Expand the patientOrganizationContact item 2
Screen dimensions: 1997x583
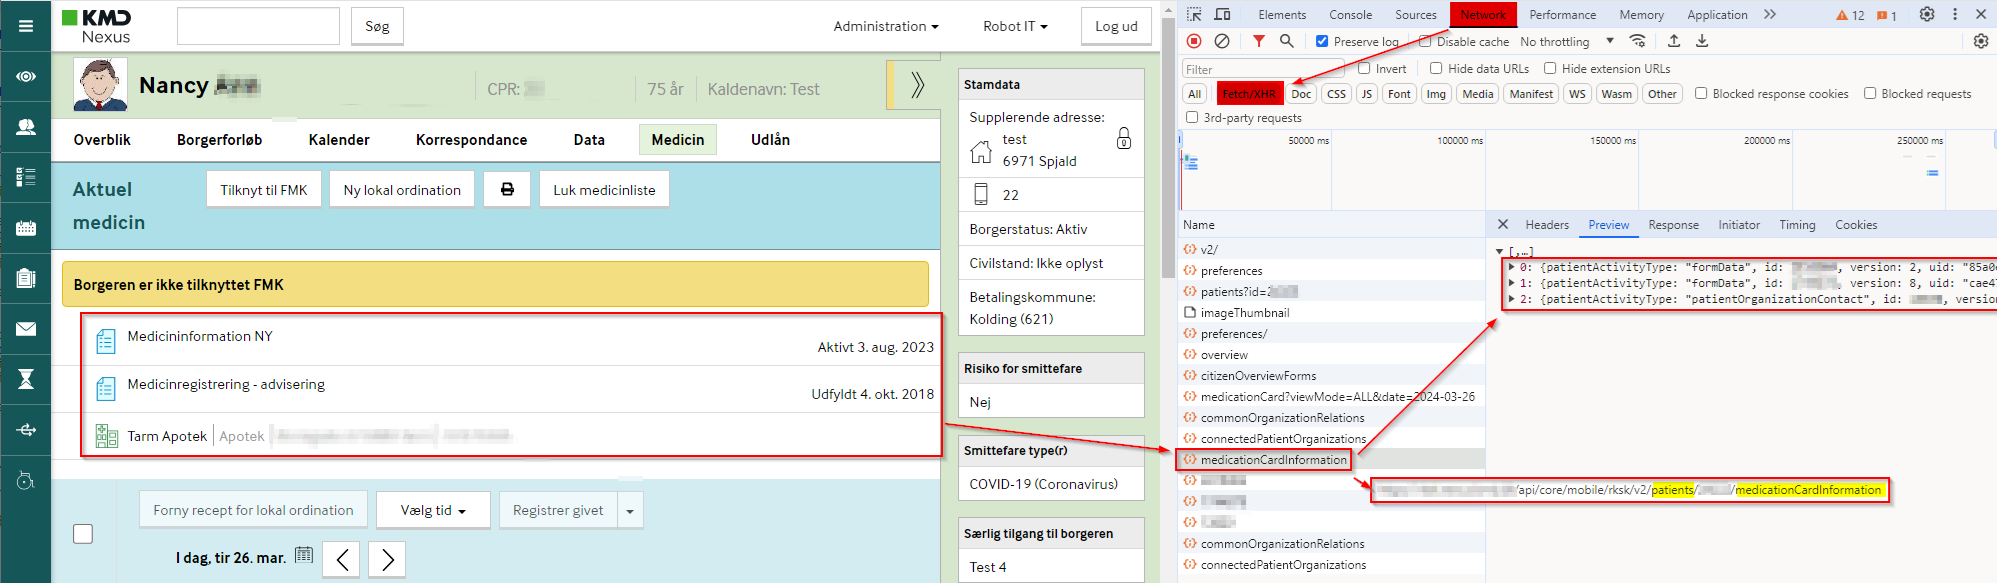pyautogui.click(x=1511, y=299)
